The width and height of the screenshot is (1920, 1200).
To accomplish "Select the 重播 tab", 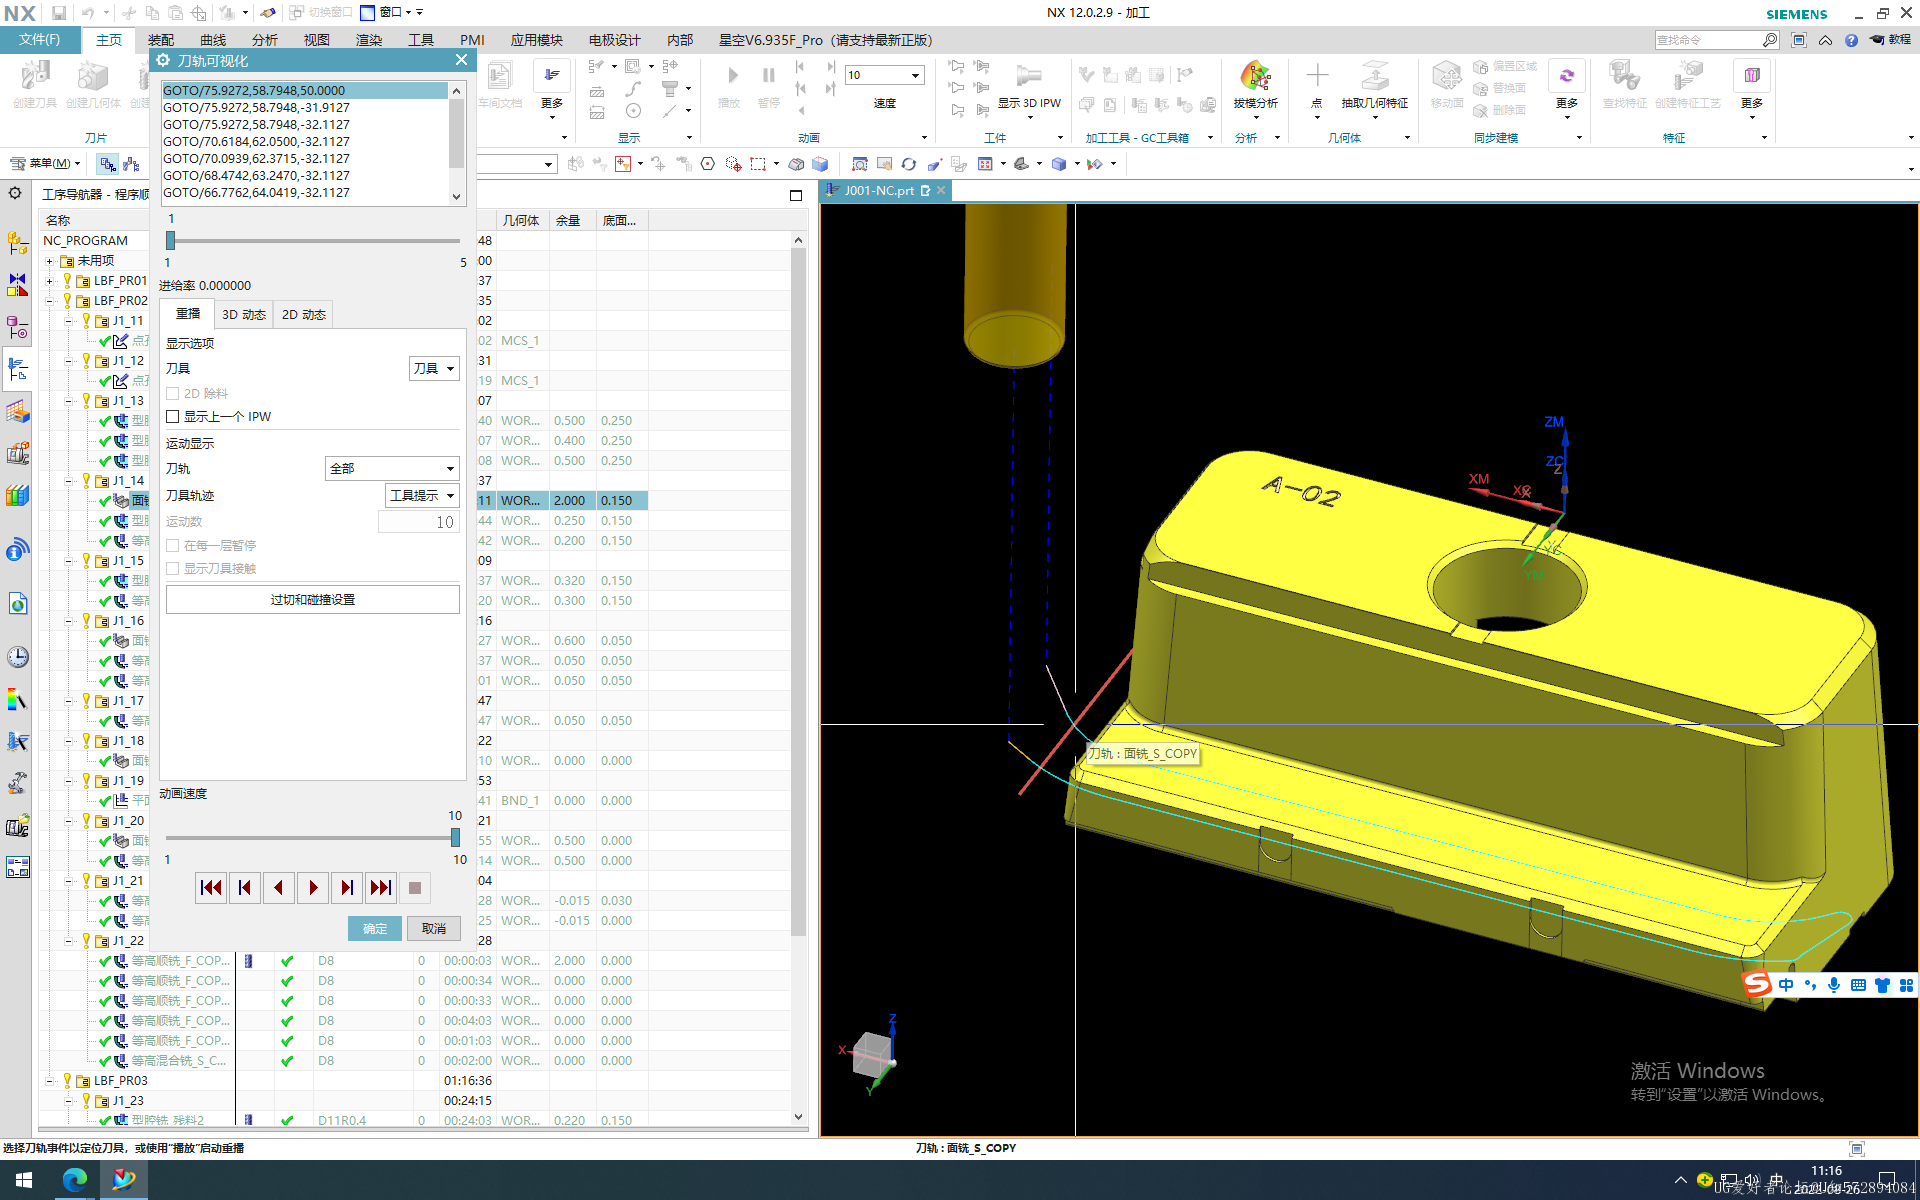I will click(188, 314).
